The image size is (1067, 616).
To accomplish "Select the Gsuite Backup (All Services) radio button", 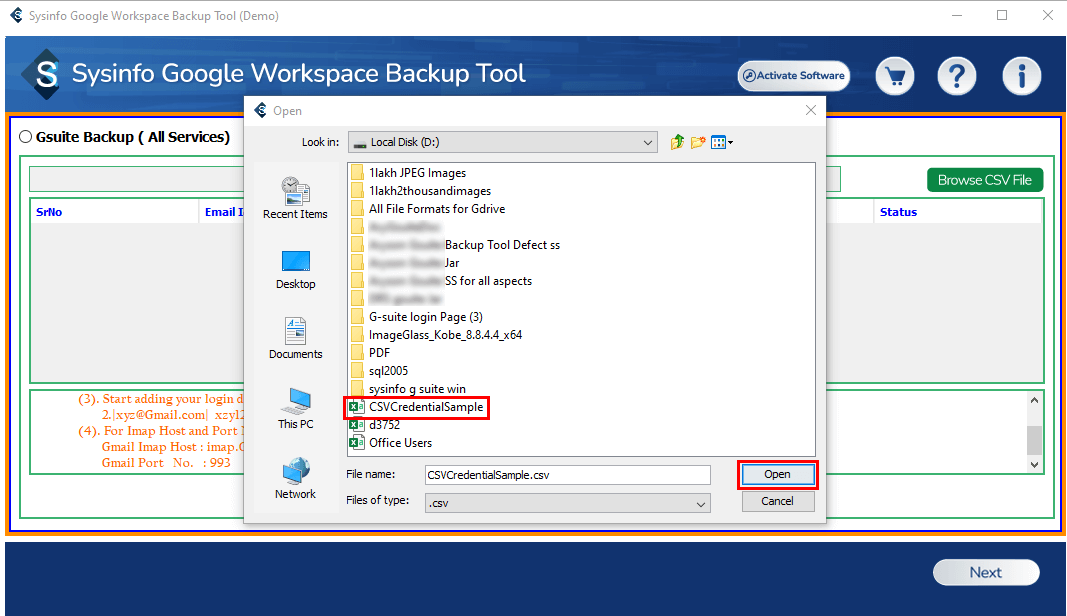I will click(x=26, y=137).
